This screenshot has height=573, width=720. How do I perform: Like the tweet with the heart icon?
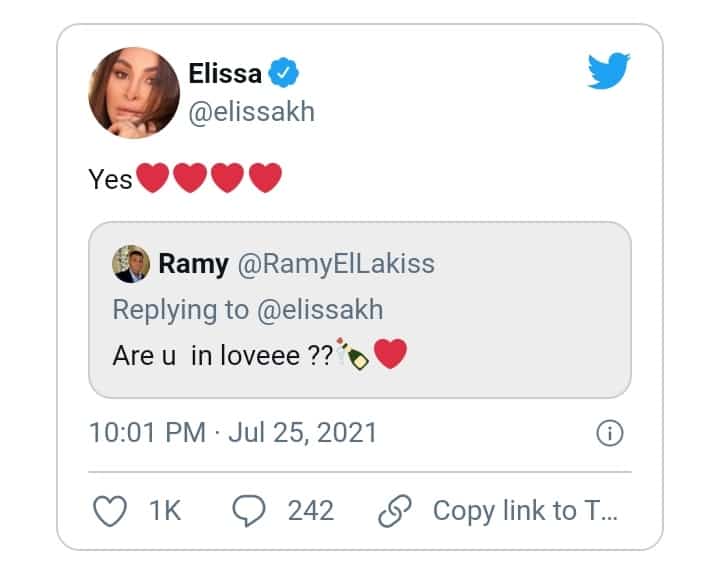[110, 511]
